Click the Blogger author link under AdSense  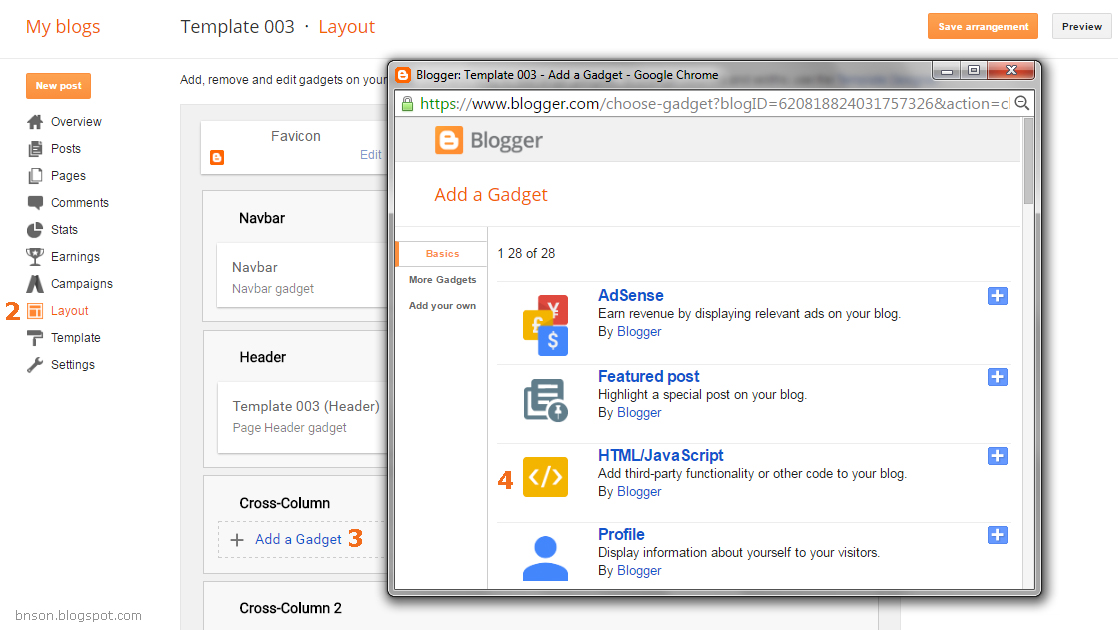(x=639, y=331)
